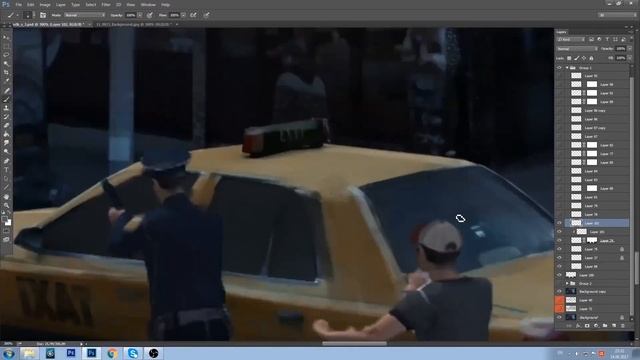Select the Layer 101 row
The height and width of the screenshot is (360, 640).
(596, 231)
